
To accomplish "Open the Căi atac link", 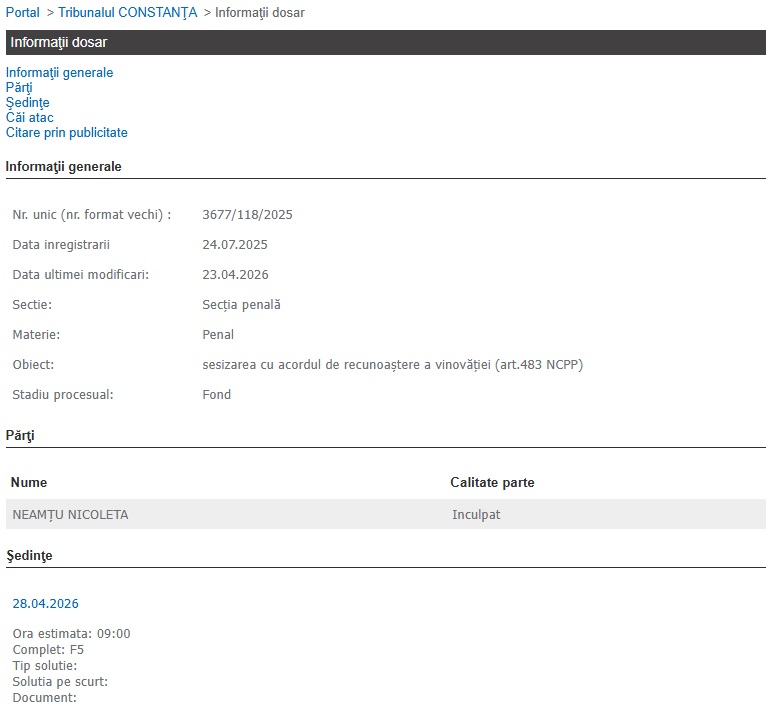I will (x=29, y=118).
